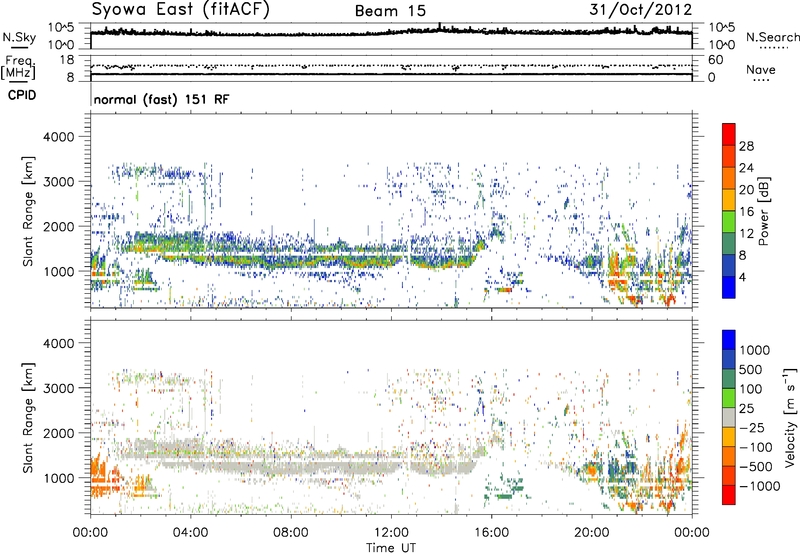Click the 'N.Sky' legend label
The image size is (800, 554).
(19, 38)
